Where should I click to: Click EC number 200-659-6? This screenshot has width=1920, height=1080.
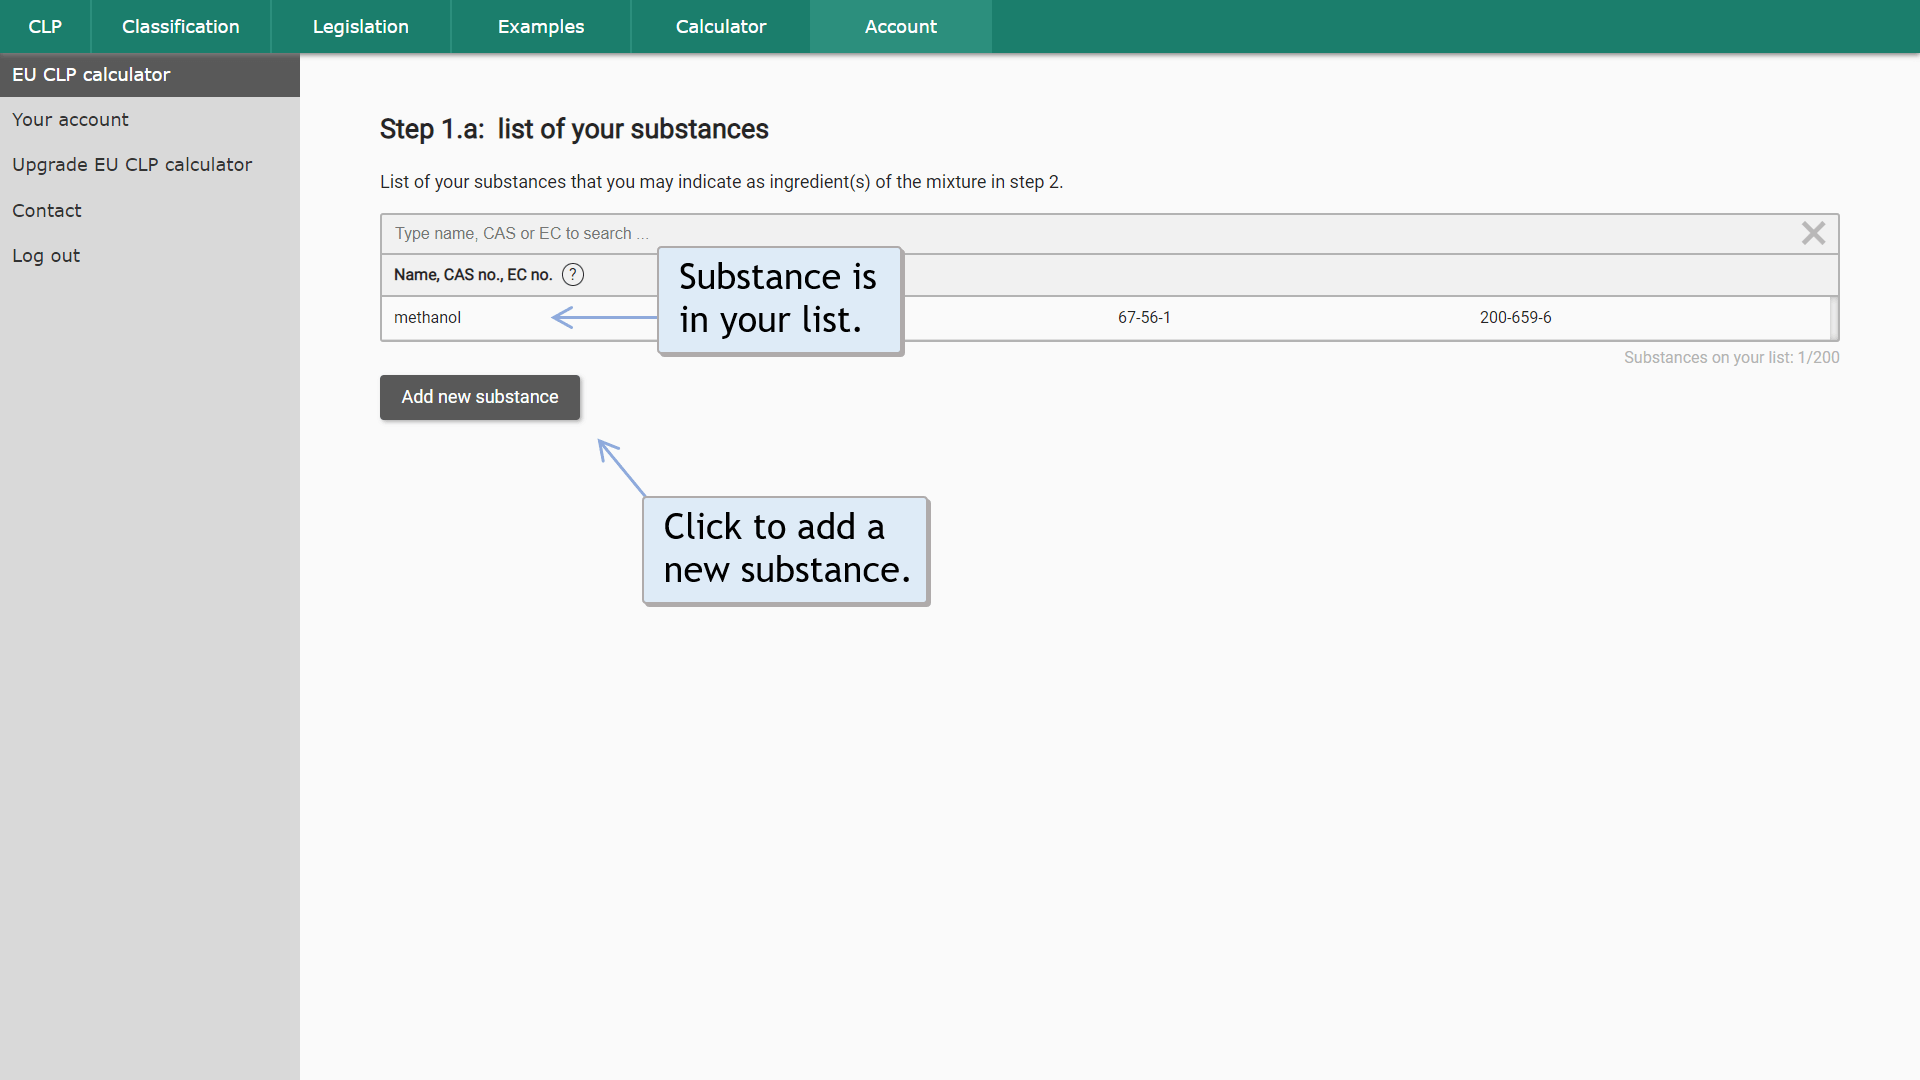tap(1516, 318)
